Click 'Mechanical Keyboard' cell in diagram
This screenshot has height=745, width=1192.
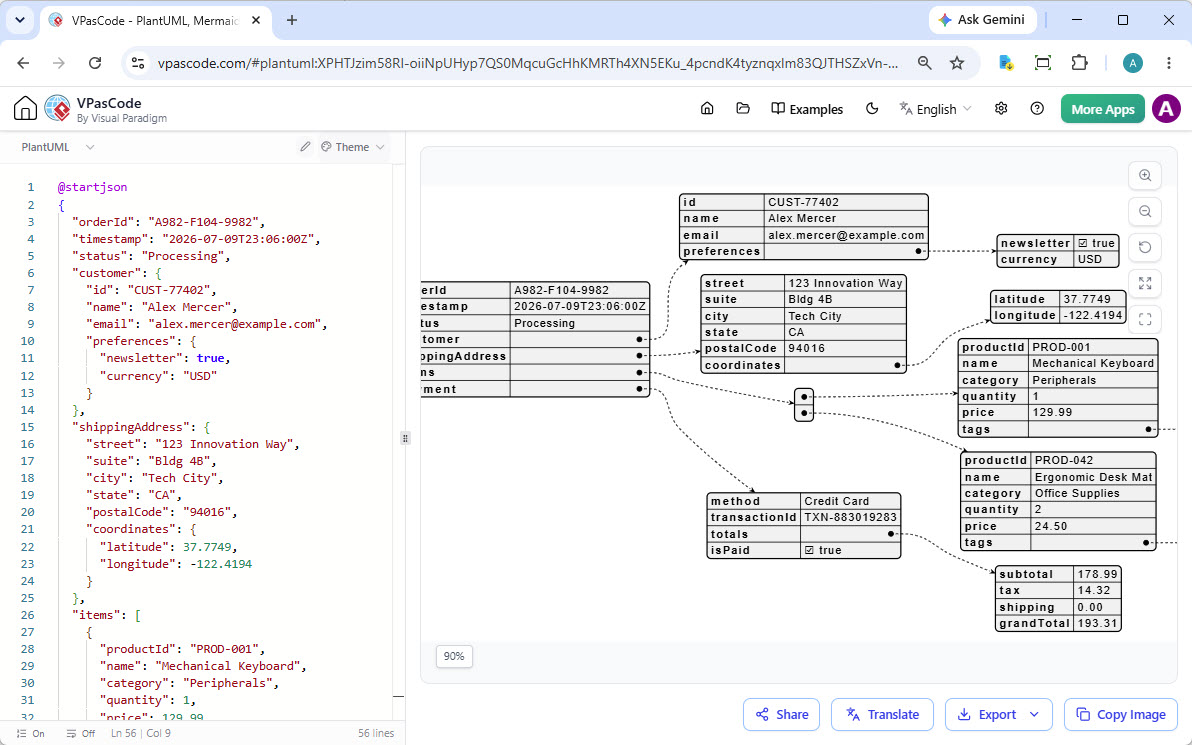pos(1093,363)
